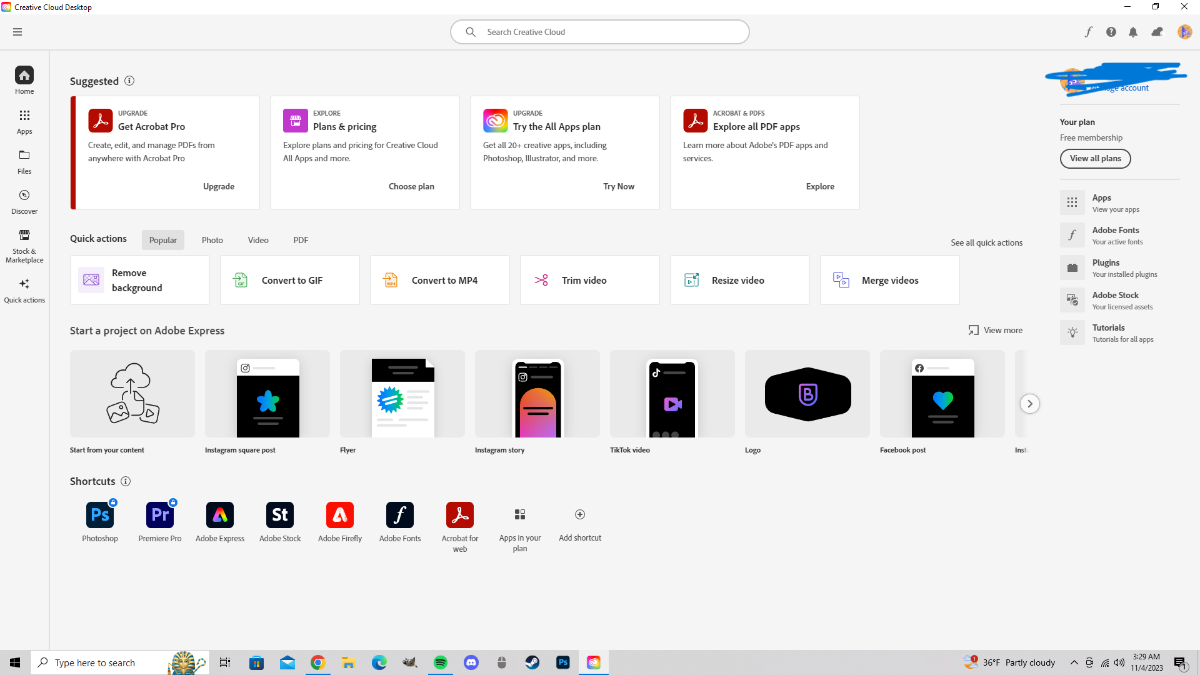Show next Adobe Express templates with arrow
Image resolution: width=1200 pixels, height=675 pixels.
[x=1030, y=404]
